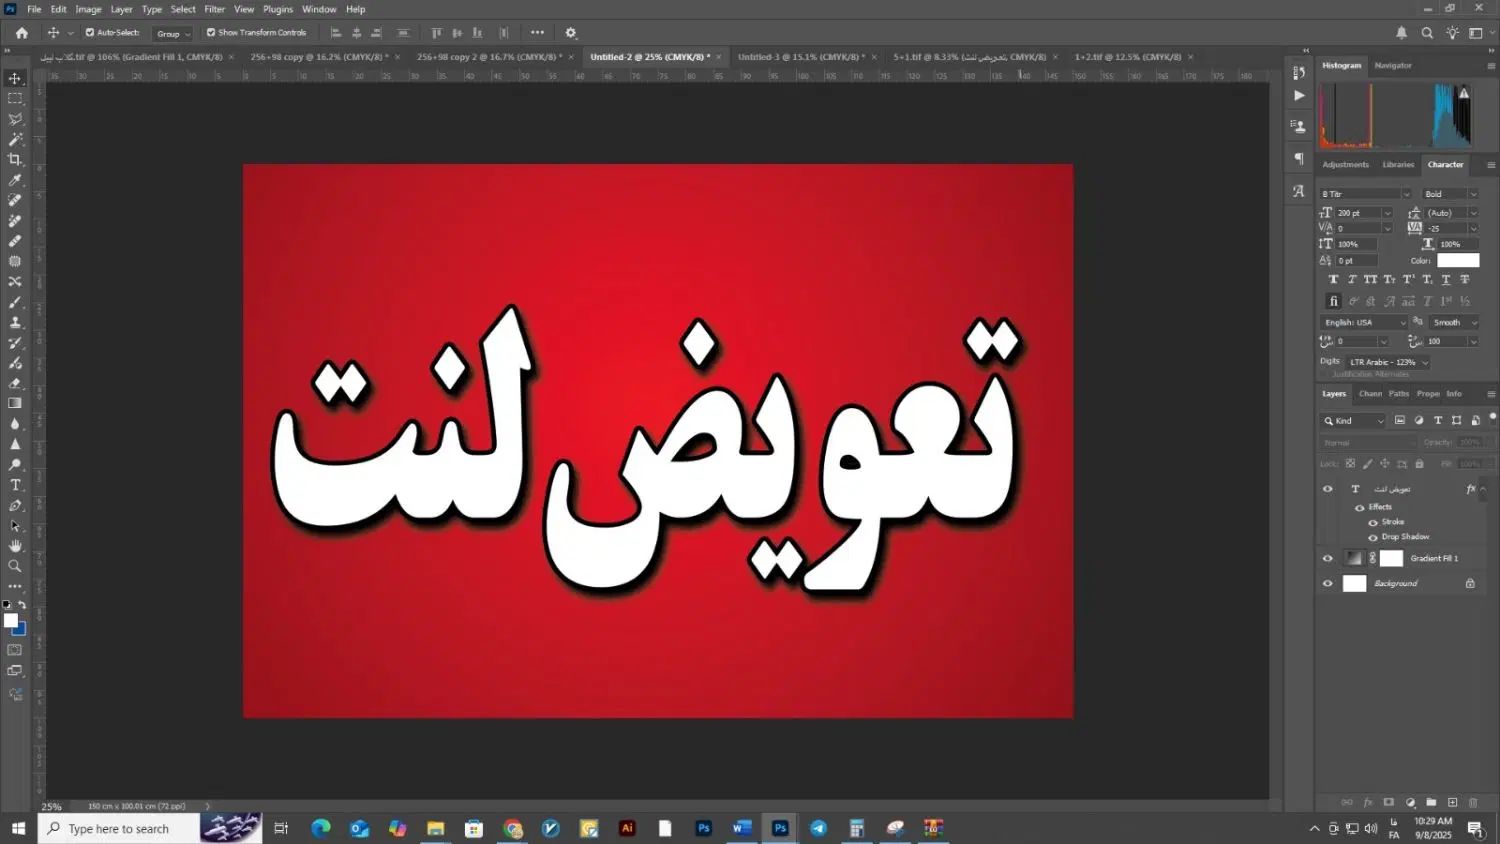The height and width of the screenshot is (844, 1500).
Task: Open the Filter menu
Action: [215, 9]
